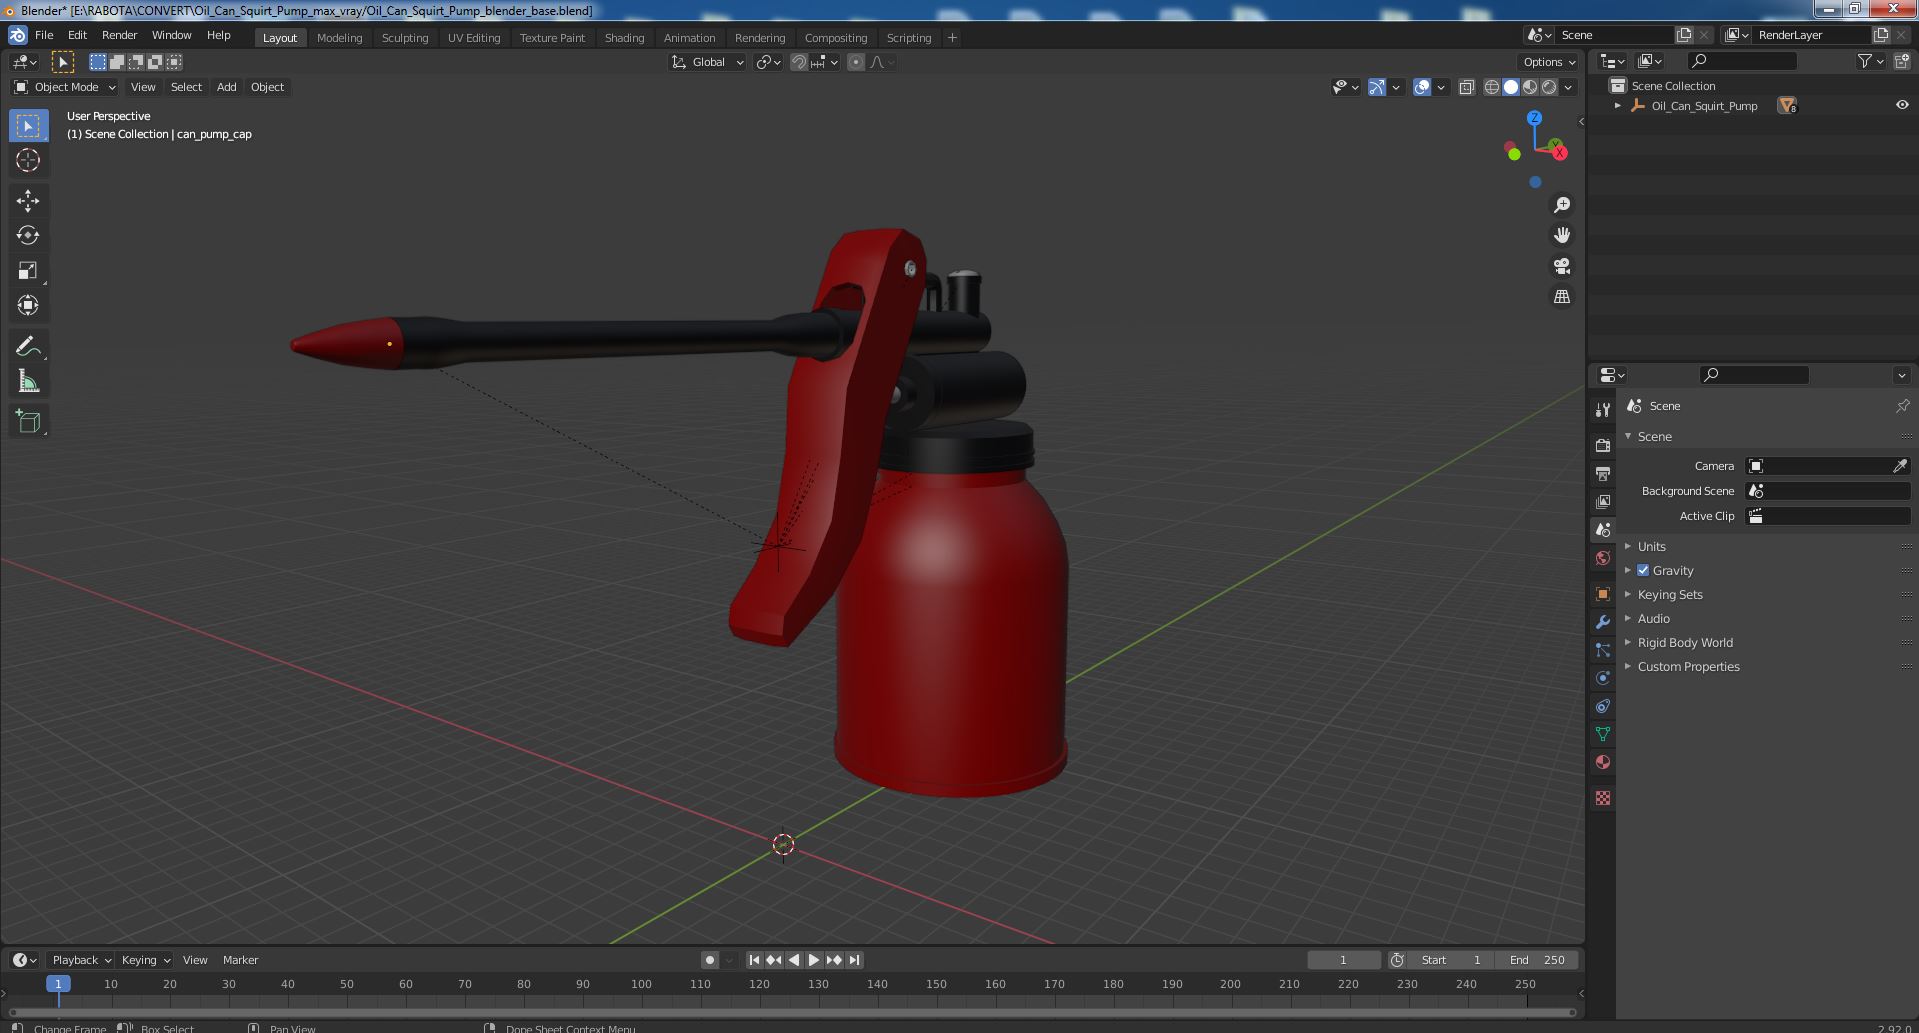Switch orthographic/perspective grid icon

pos(1561,297)
